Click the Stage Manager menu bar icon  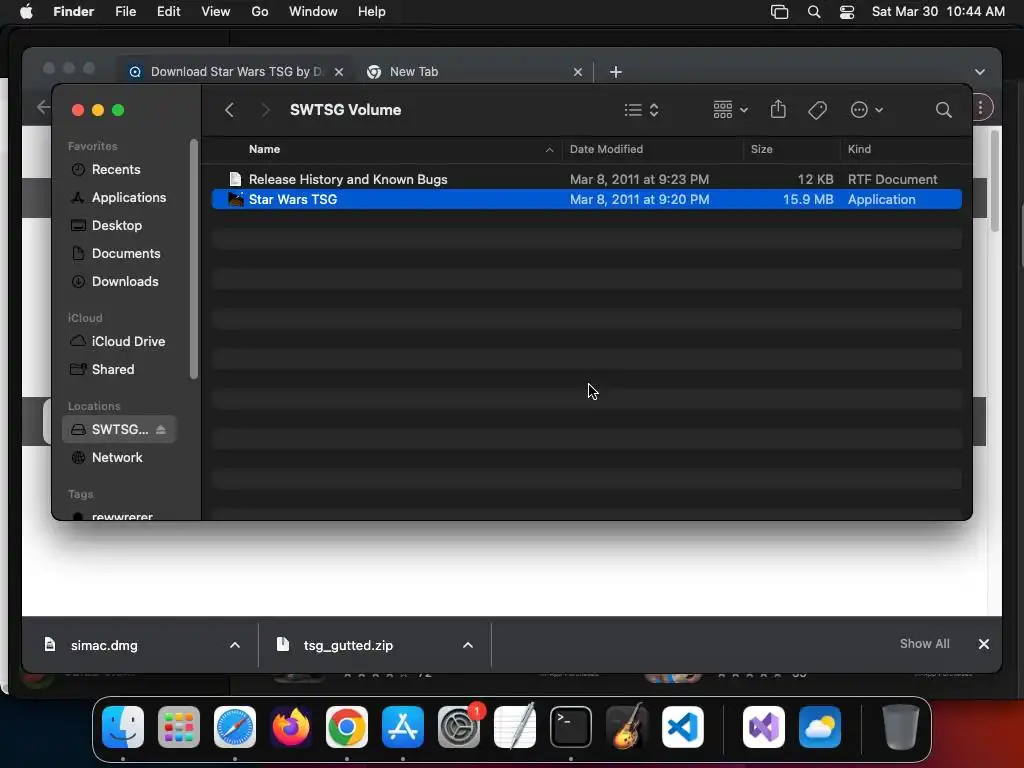pos(779,12)
